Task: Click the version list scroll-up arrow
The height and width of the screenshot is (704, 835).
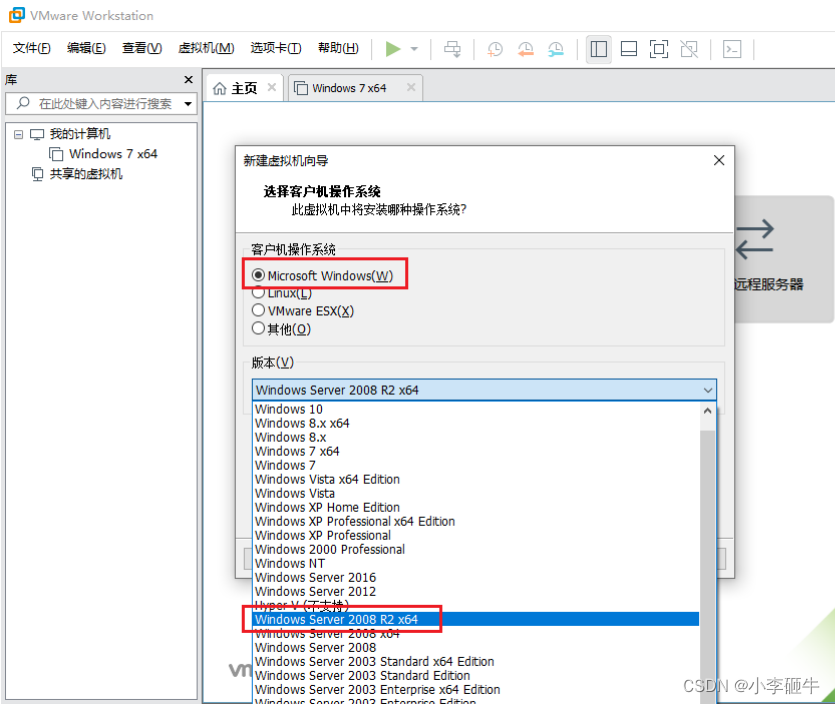Action: (x=707, y=411)
